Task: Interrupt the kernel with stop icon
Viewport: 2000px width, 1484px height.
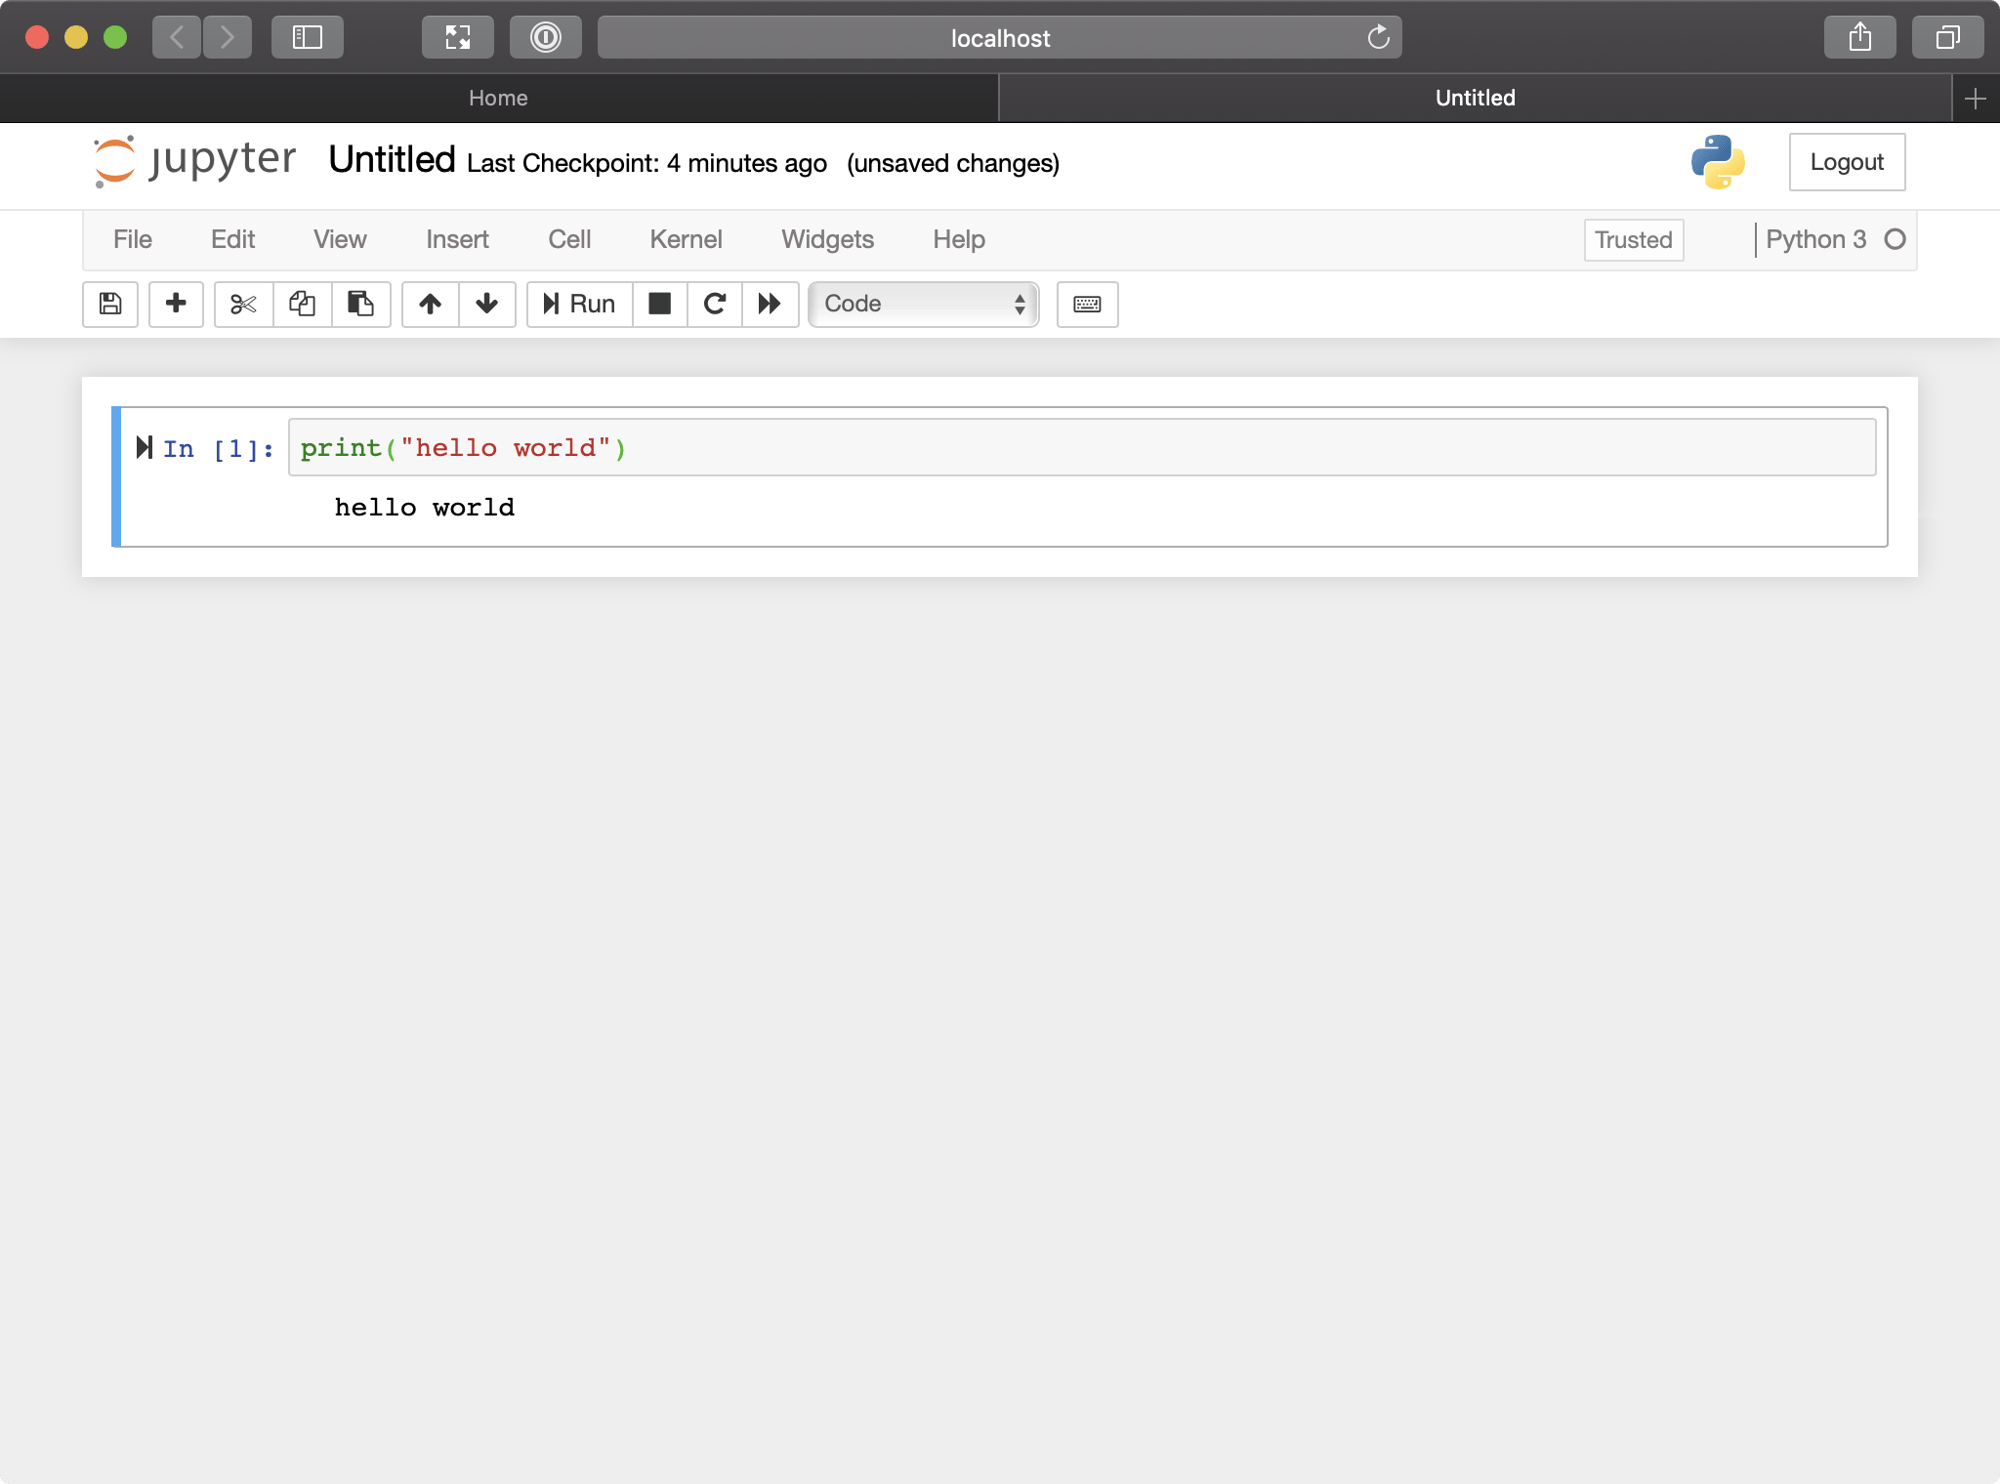Action: (660, 304)
